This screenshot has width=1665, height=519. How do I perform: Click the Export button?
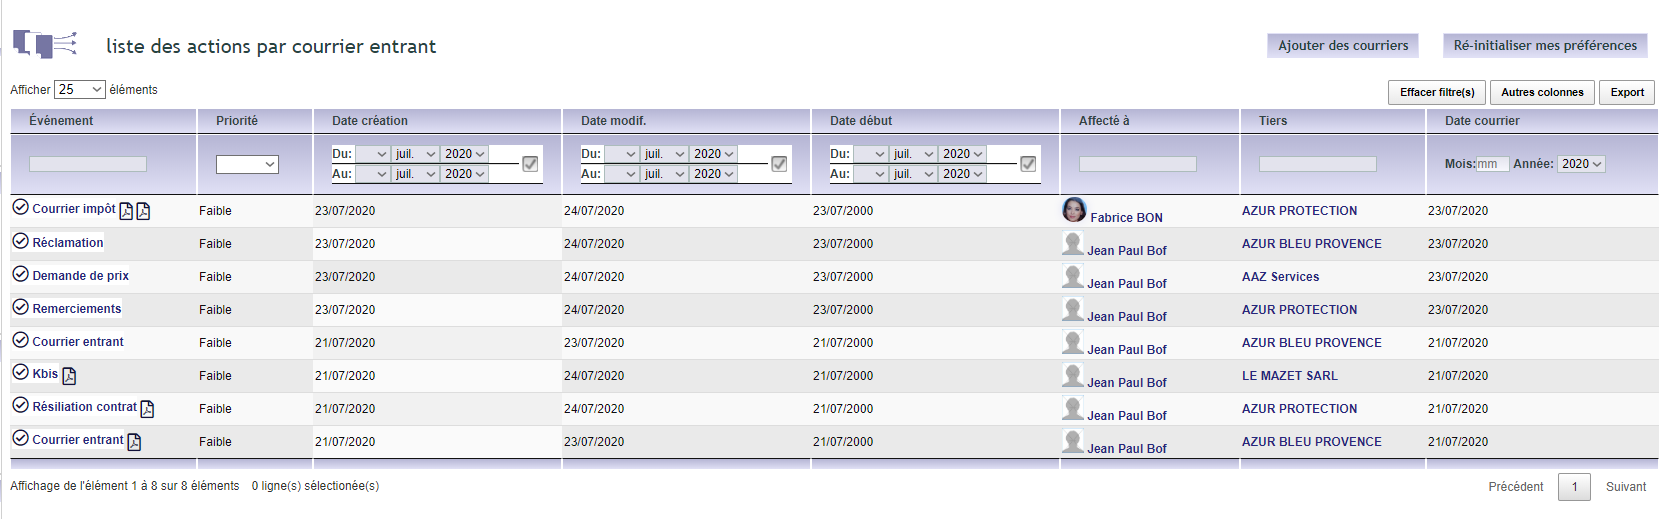tap(1627, 92)
